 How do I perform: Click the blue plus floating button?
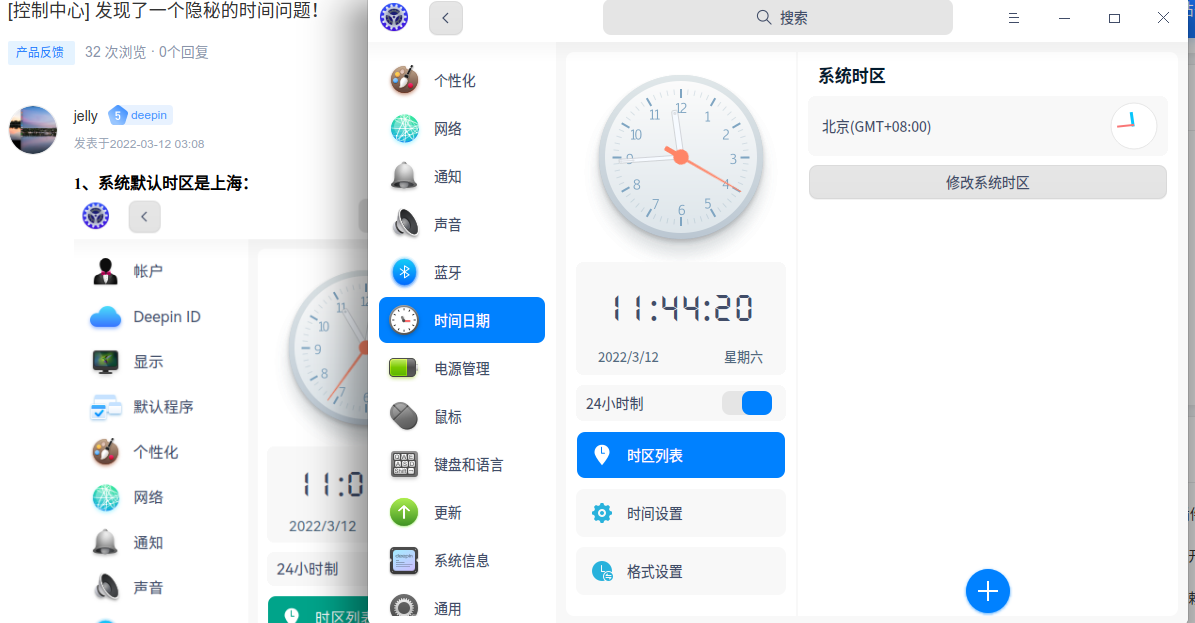988,591
